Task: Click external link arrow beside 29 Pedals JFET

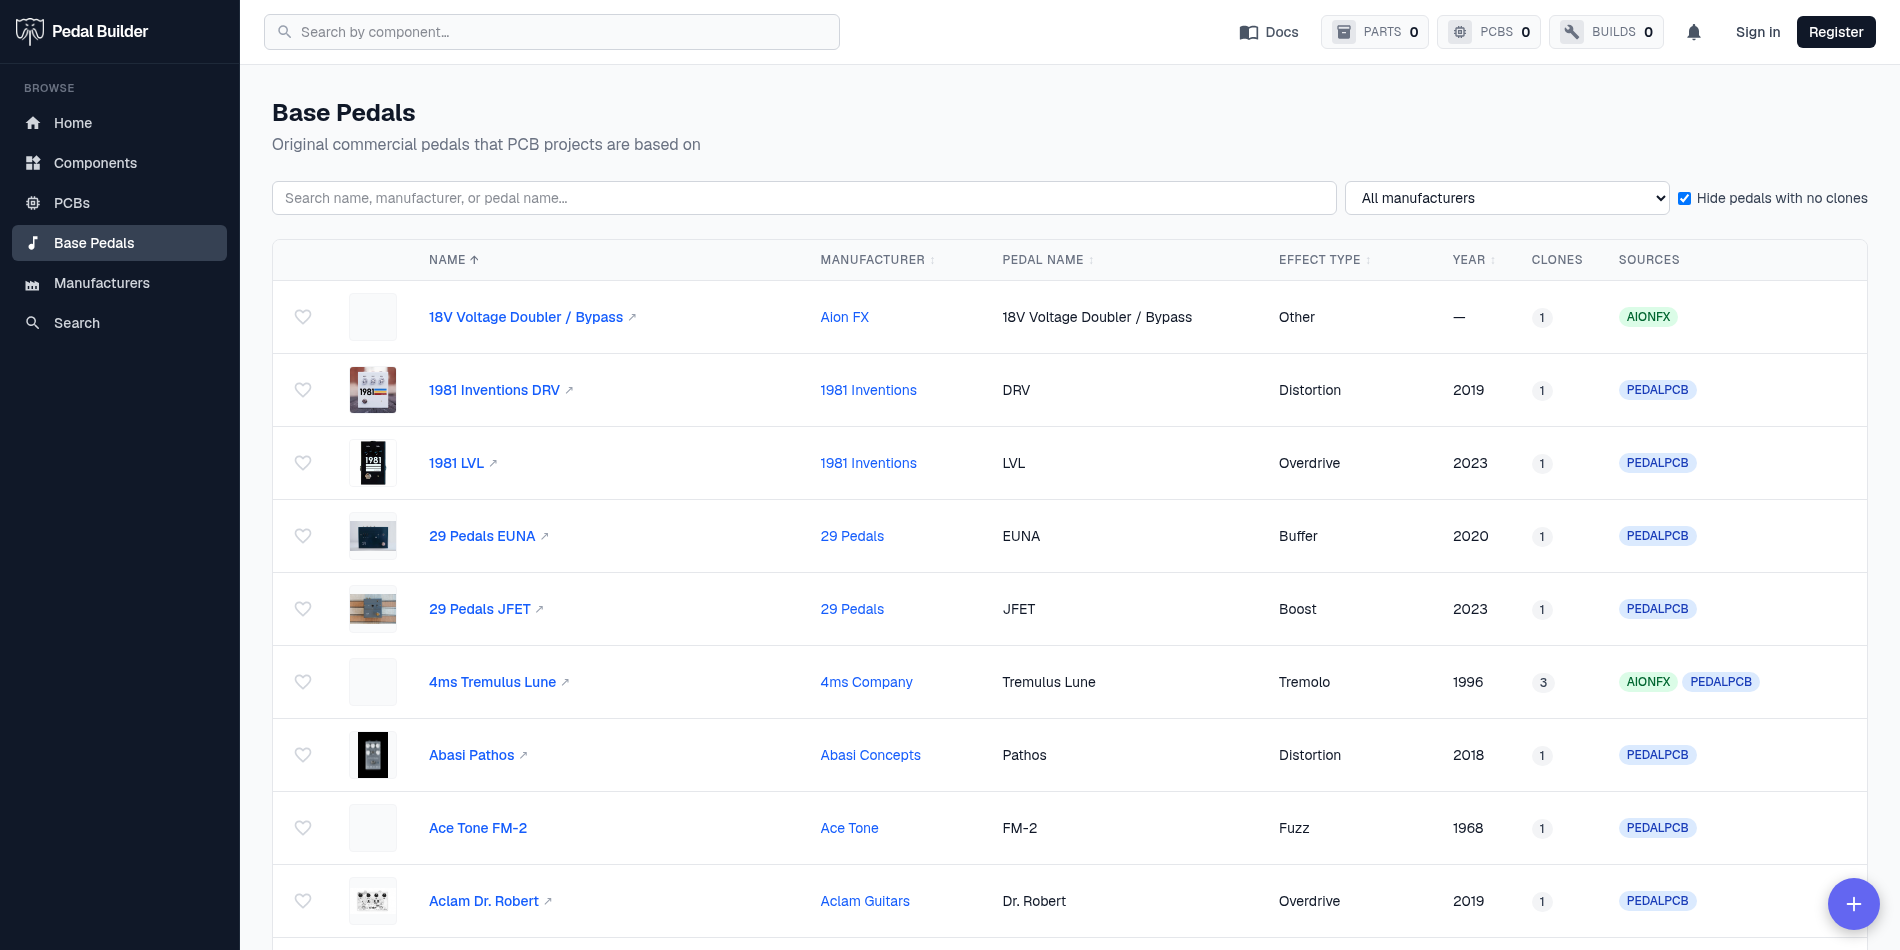Action: pyautogui.click(x=540, y=609)
